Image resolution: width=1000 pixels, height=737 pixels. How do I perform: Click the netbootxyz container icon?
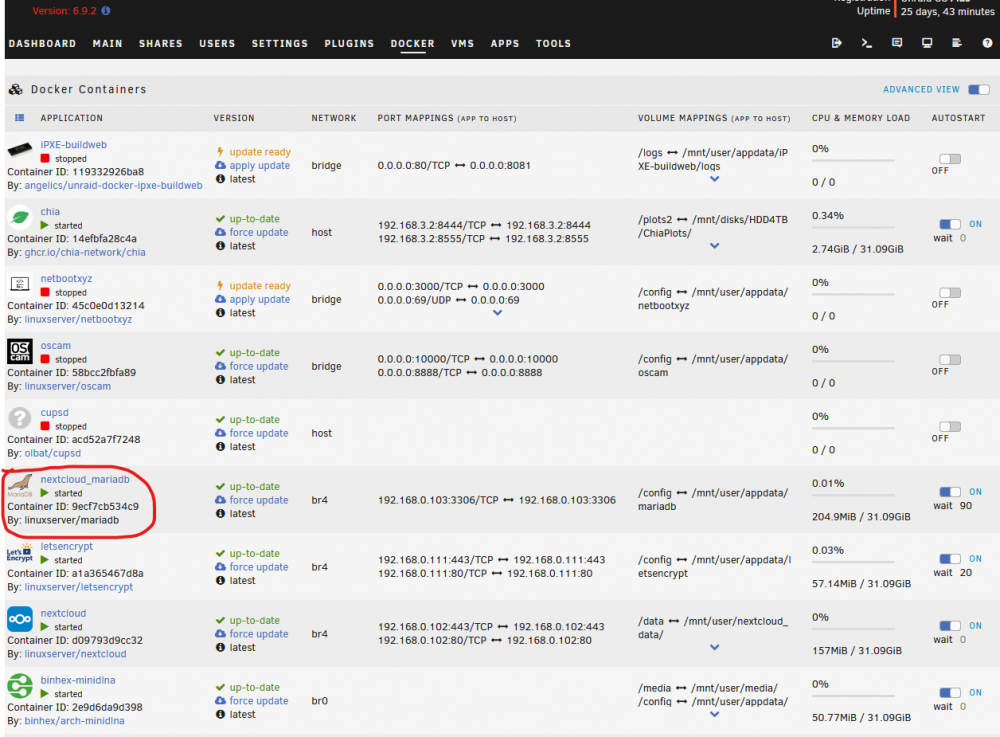[20, 284]
